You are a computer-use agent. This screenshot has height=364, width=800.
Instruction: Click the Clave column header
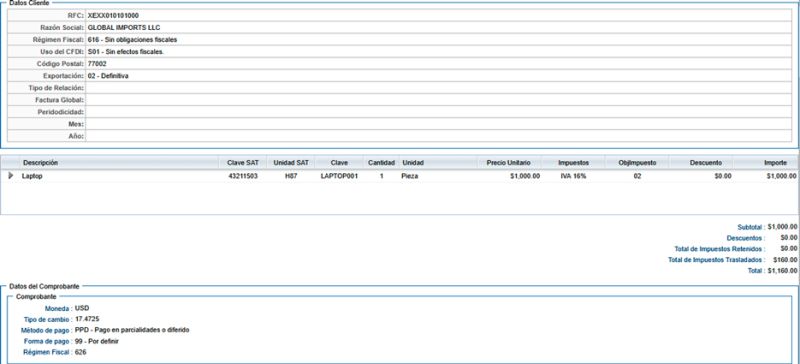(x=339, y=163)
